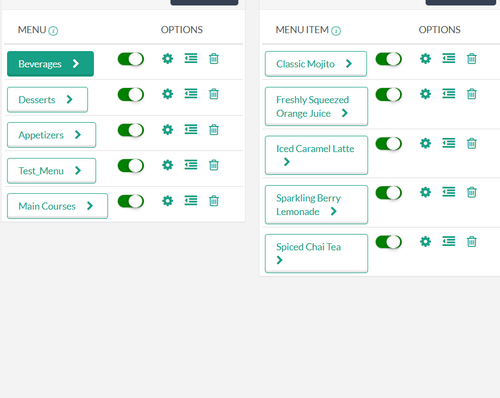Delete Test_Menu with trash icon
This screenshot has width=500, height=398.
click(x=214, y=165)
